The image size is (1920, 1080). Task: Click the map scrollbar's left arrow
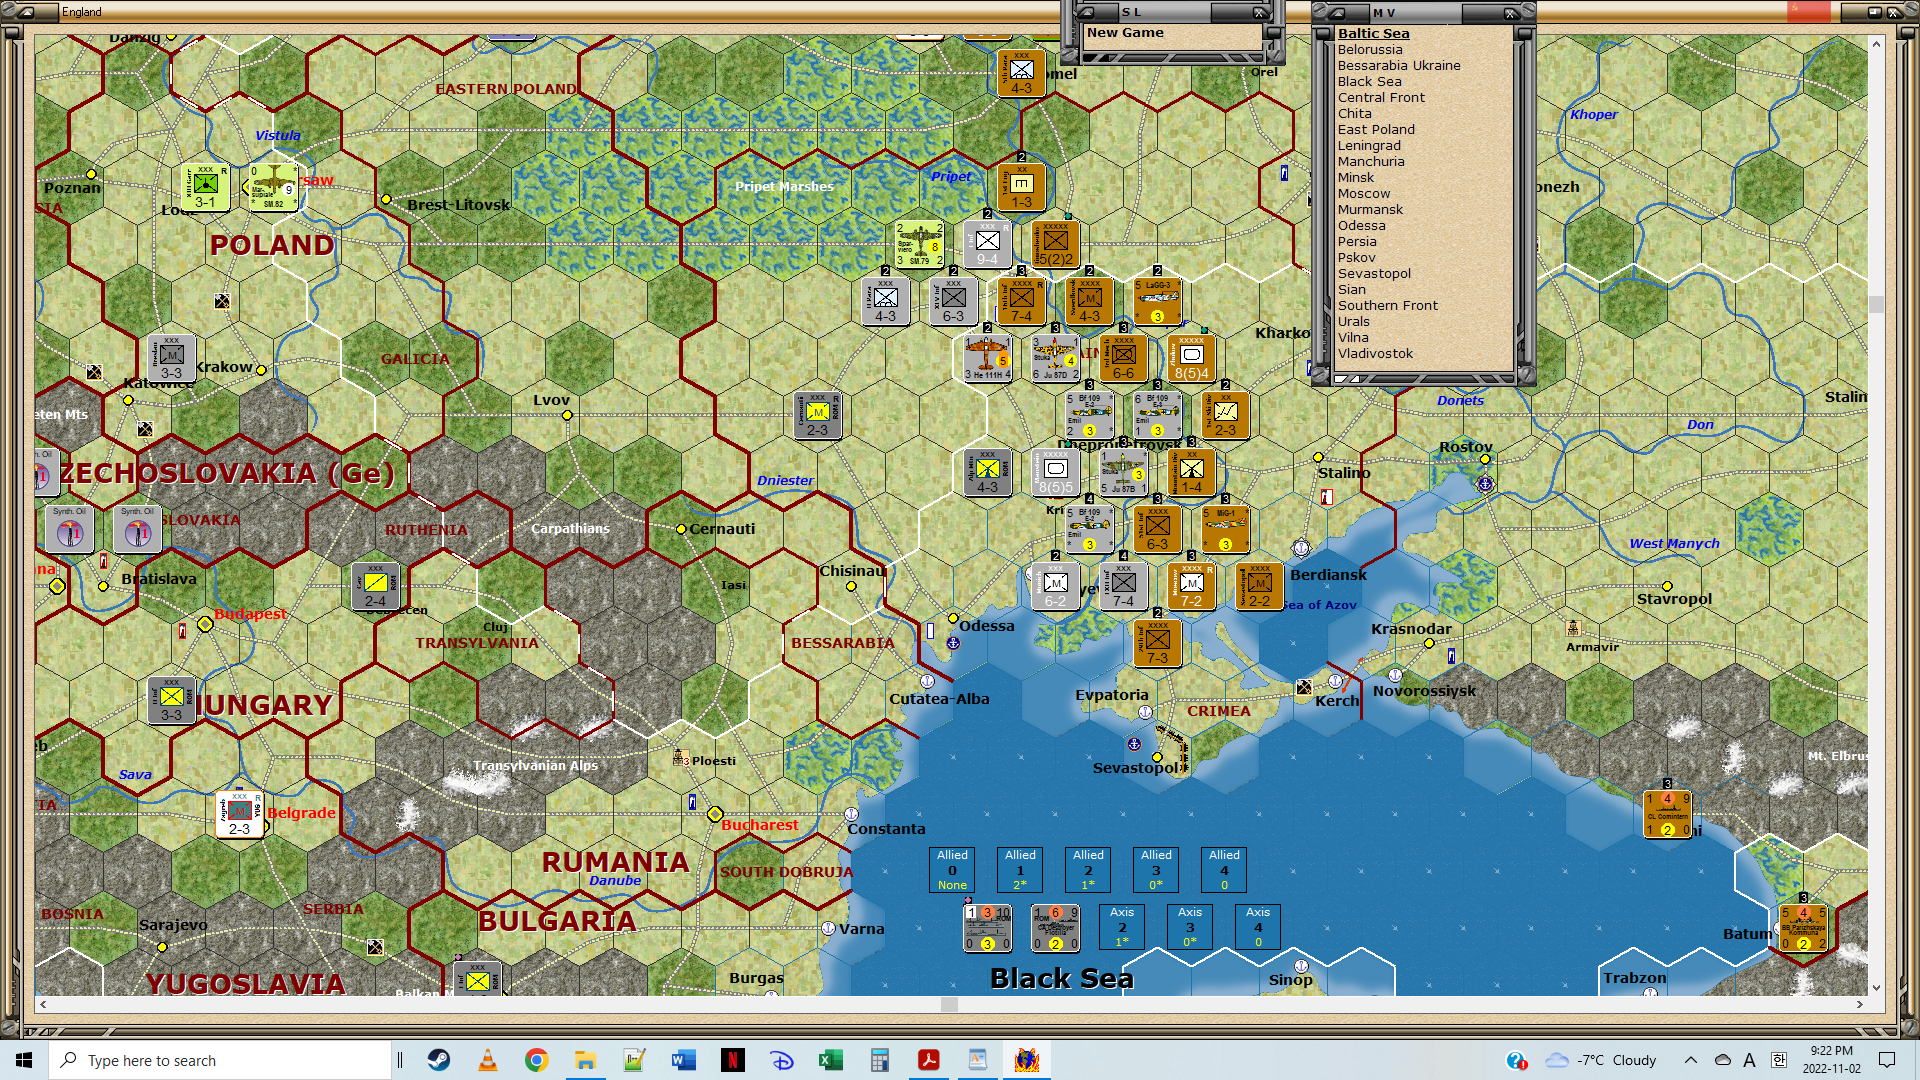click(x=42, y=1004)
